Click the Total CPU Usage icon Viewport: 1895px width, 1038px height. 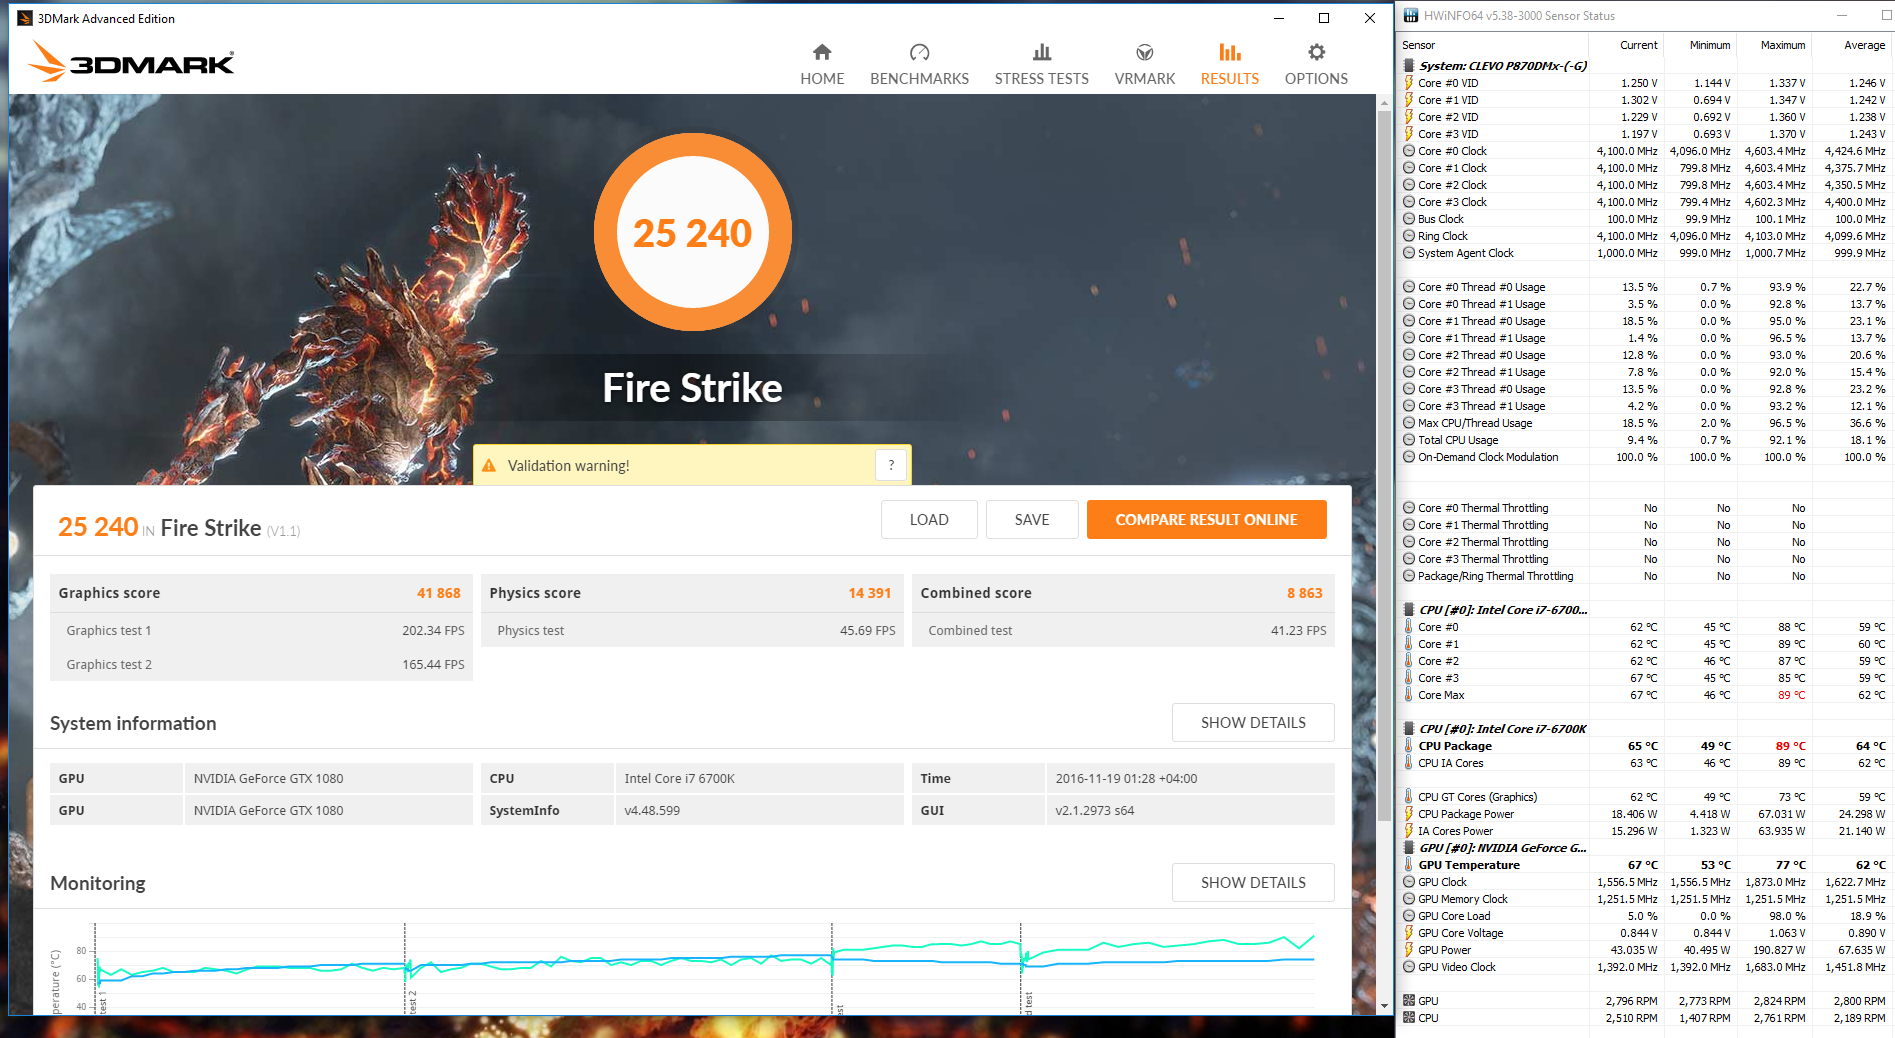click(1409, 440)
